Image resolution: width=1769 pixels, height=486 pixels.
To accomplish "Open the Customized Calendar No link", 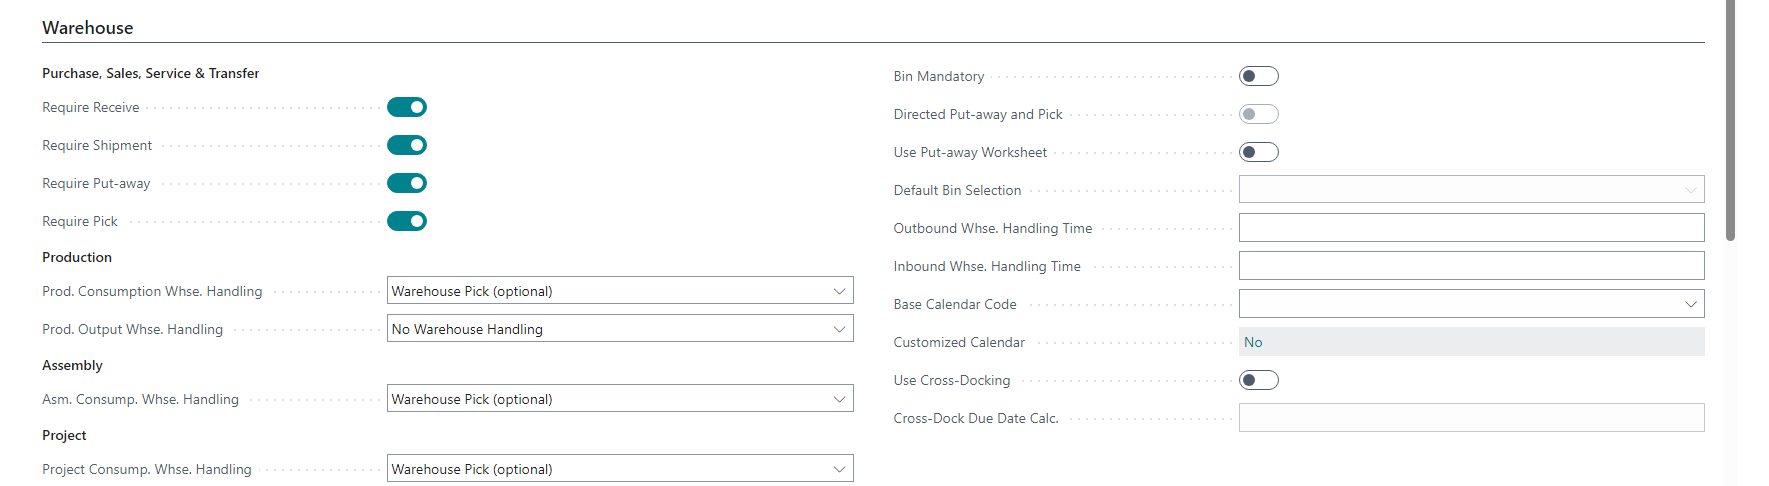I will pyautogui.click(x=1253, y=342).
